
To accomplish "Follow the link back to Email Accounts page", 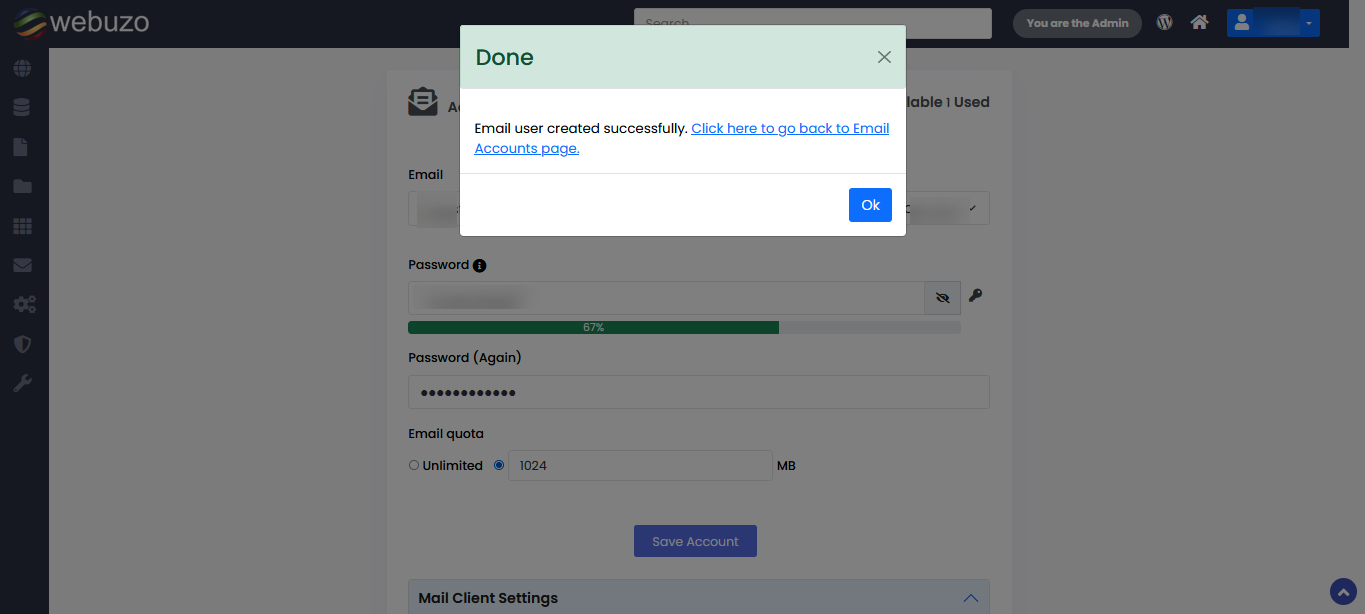I will click(x=789, y=129).
